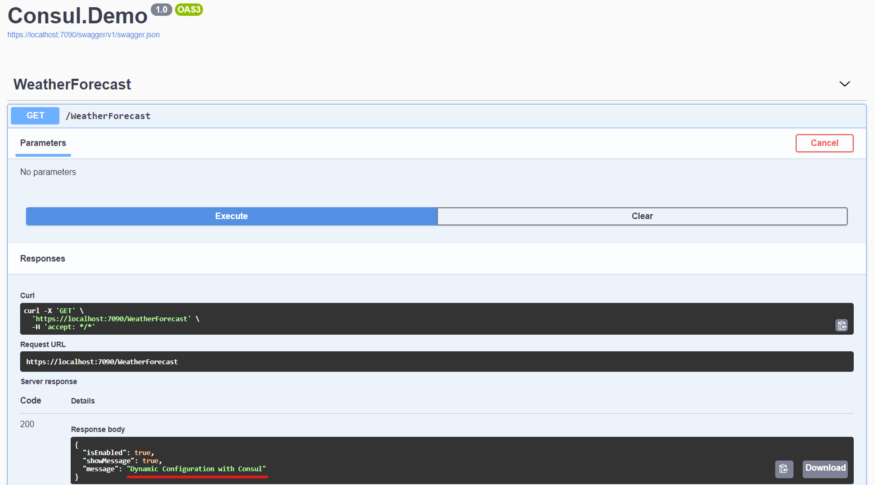
Task: Copy the response body to clipboard
Action: coord(783,469)
